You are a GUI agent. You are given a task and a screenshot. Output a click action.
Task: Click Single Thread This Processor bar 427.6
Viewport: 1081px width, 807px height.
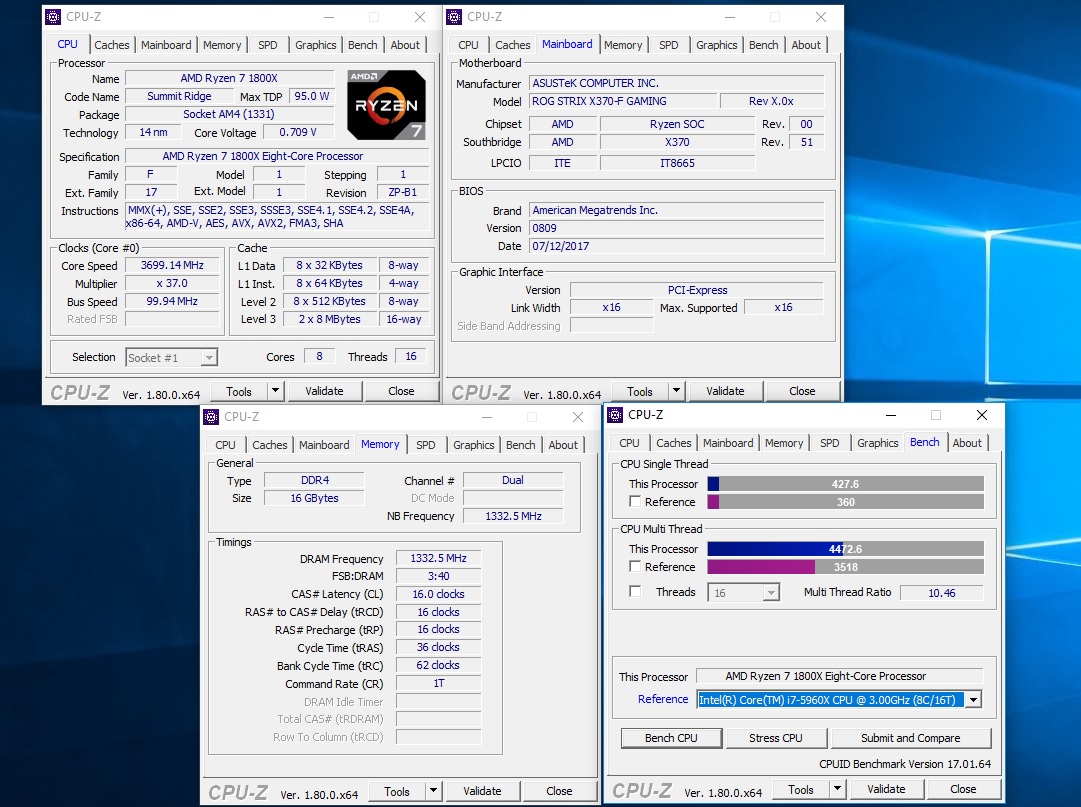pos(845,484)
